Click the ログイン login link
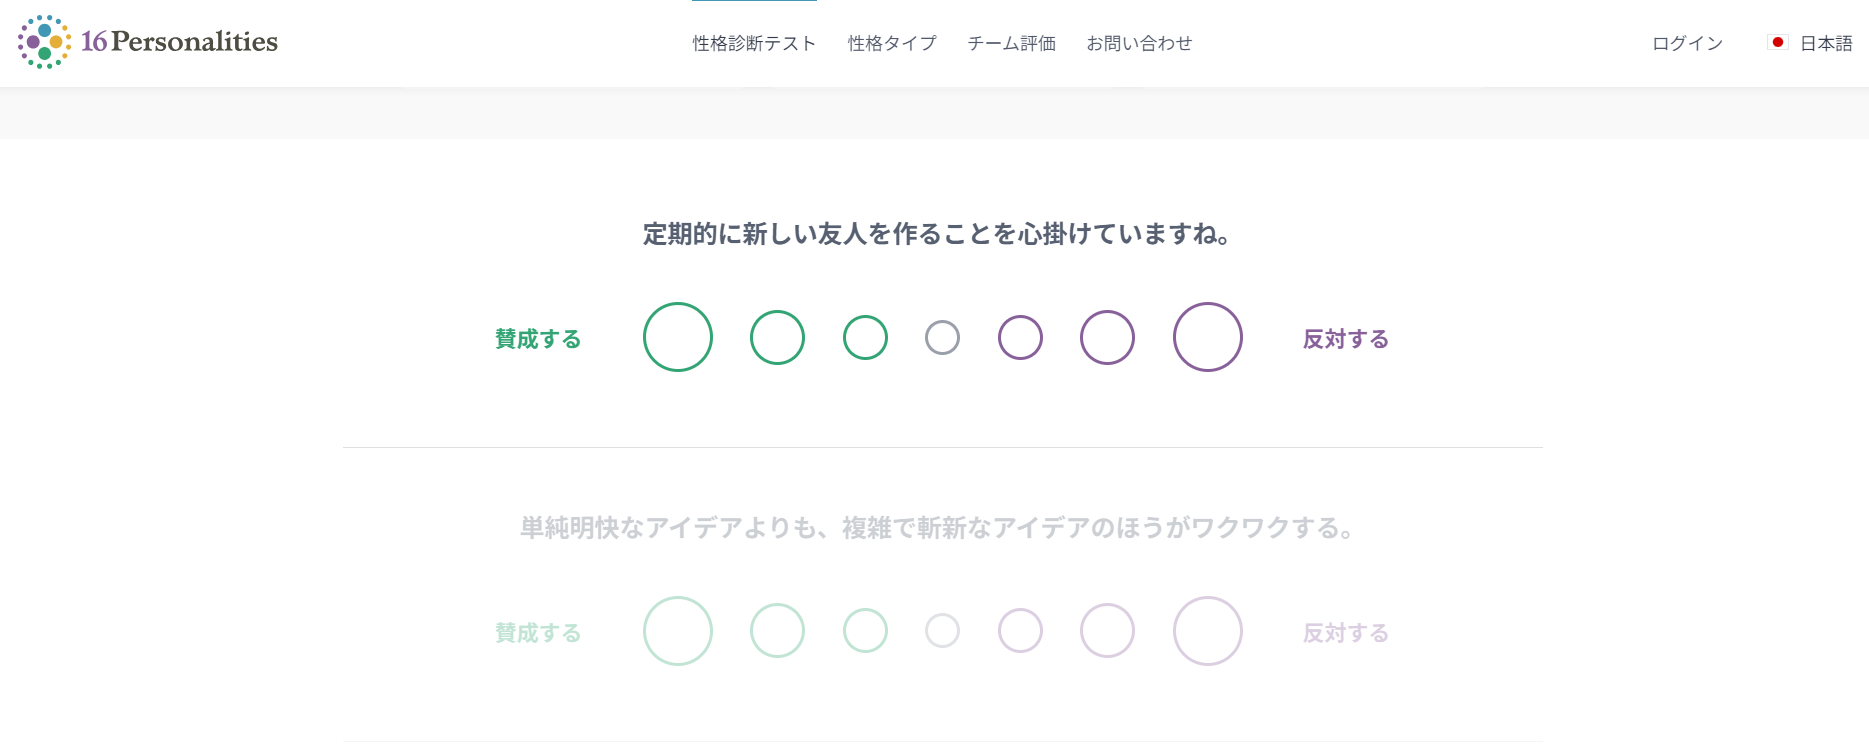1869x747 pixels. [1687, 43]
